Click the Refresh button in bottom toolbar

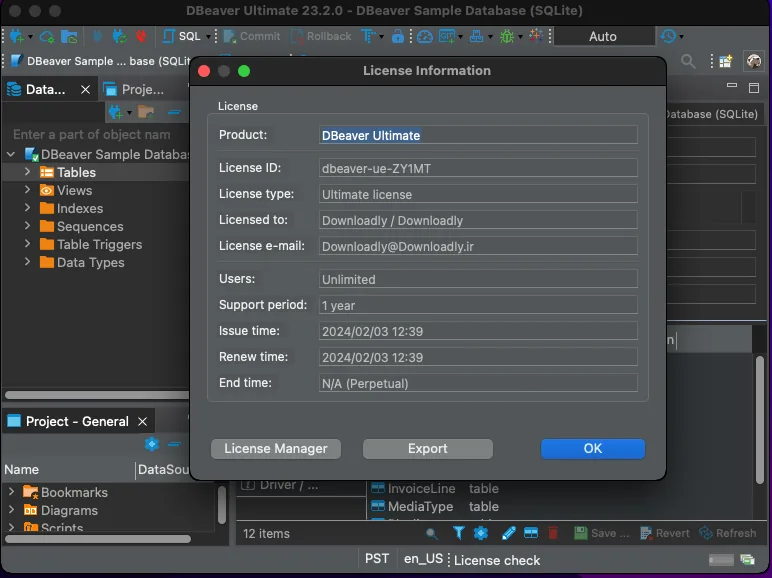click(728, 533)
